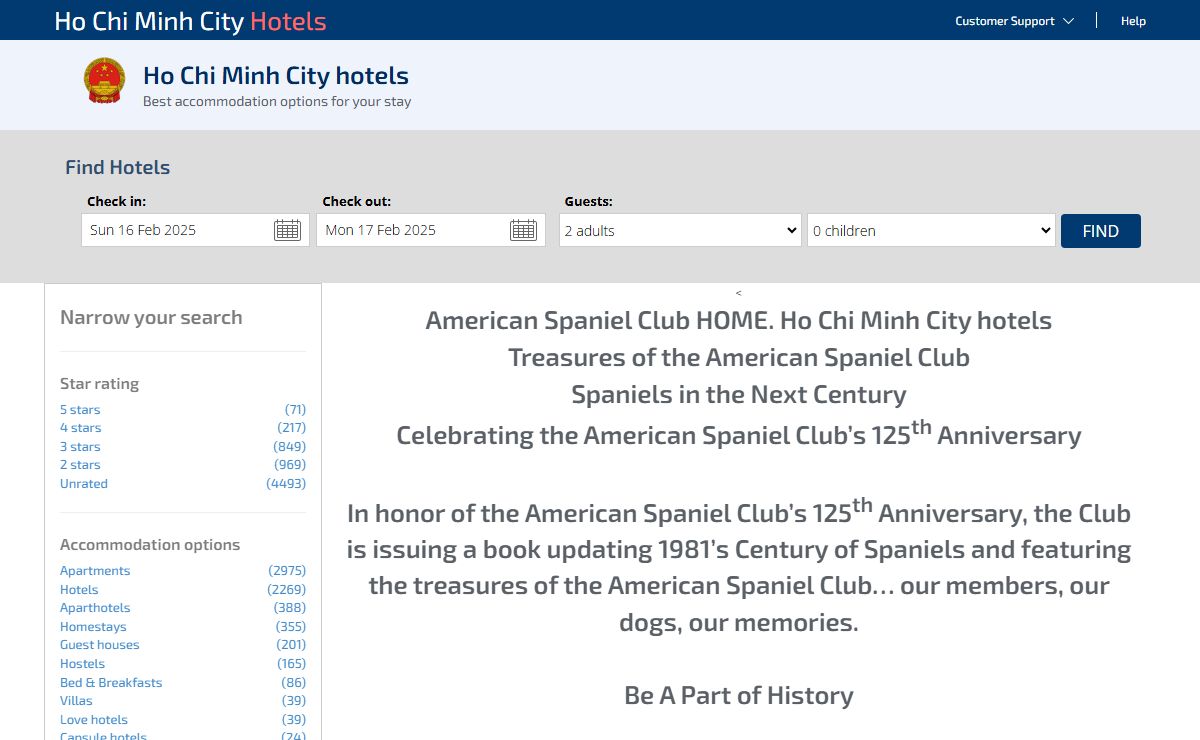Open the adults guests dropdown
Viewport: 1200px width, 740px height.
pos(680,230)
